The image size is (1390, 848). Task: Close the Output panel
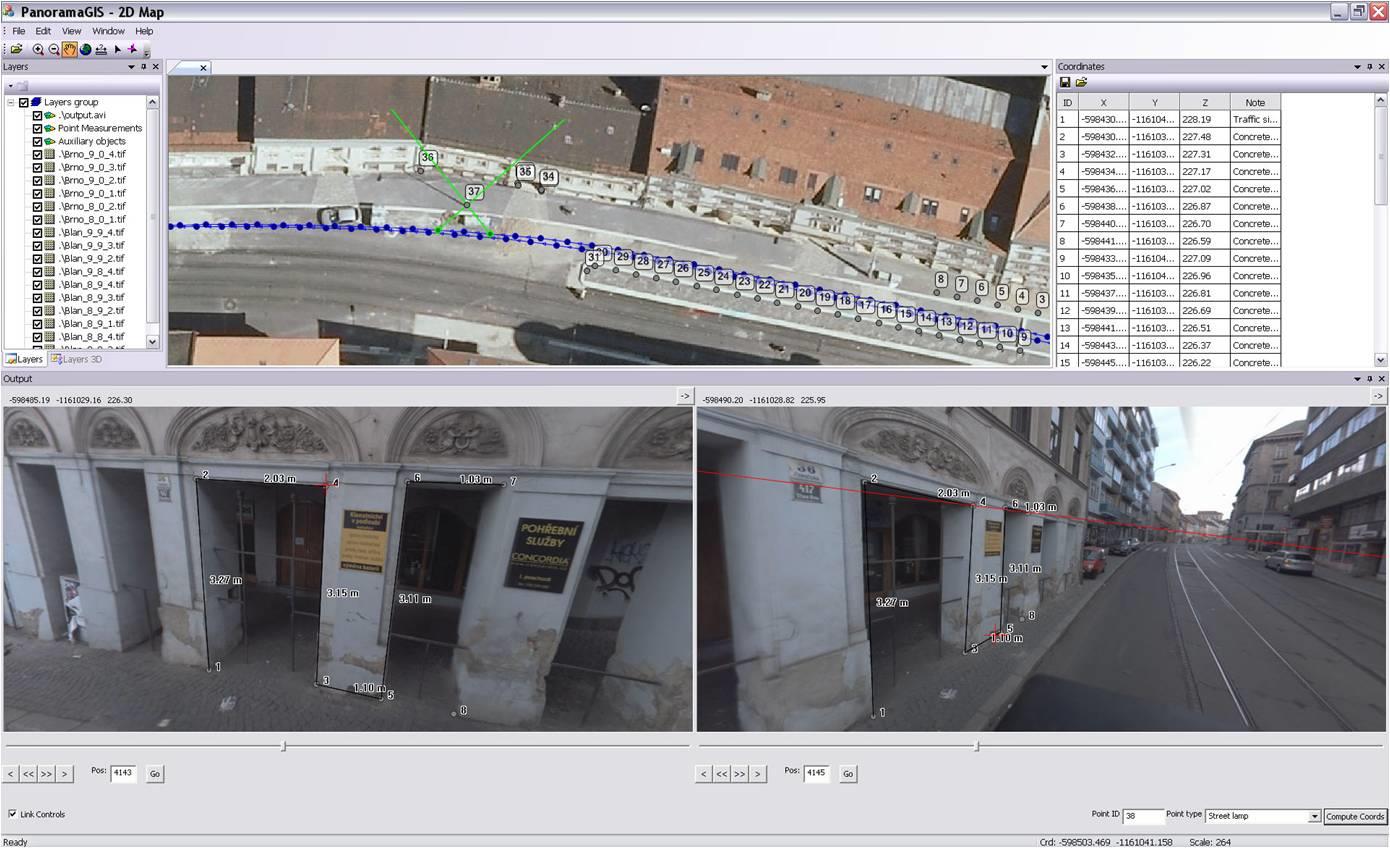[x=1382, y=379]
